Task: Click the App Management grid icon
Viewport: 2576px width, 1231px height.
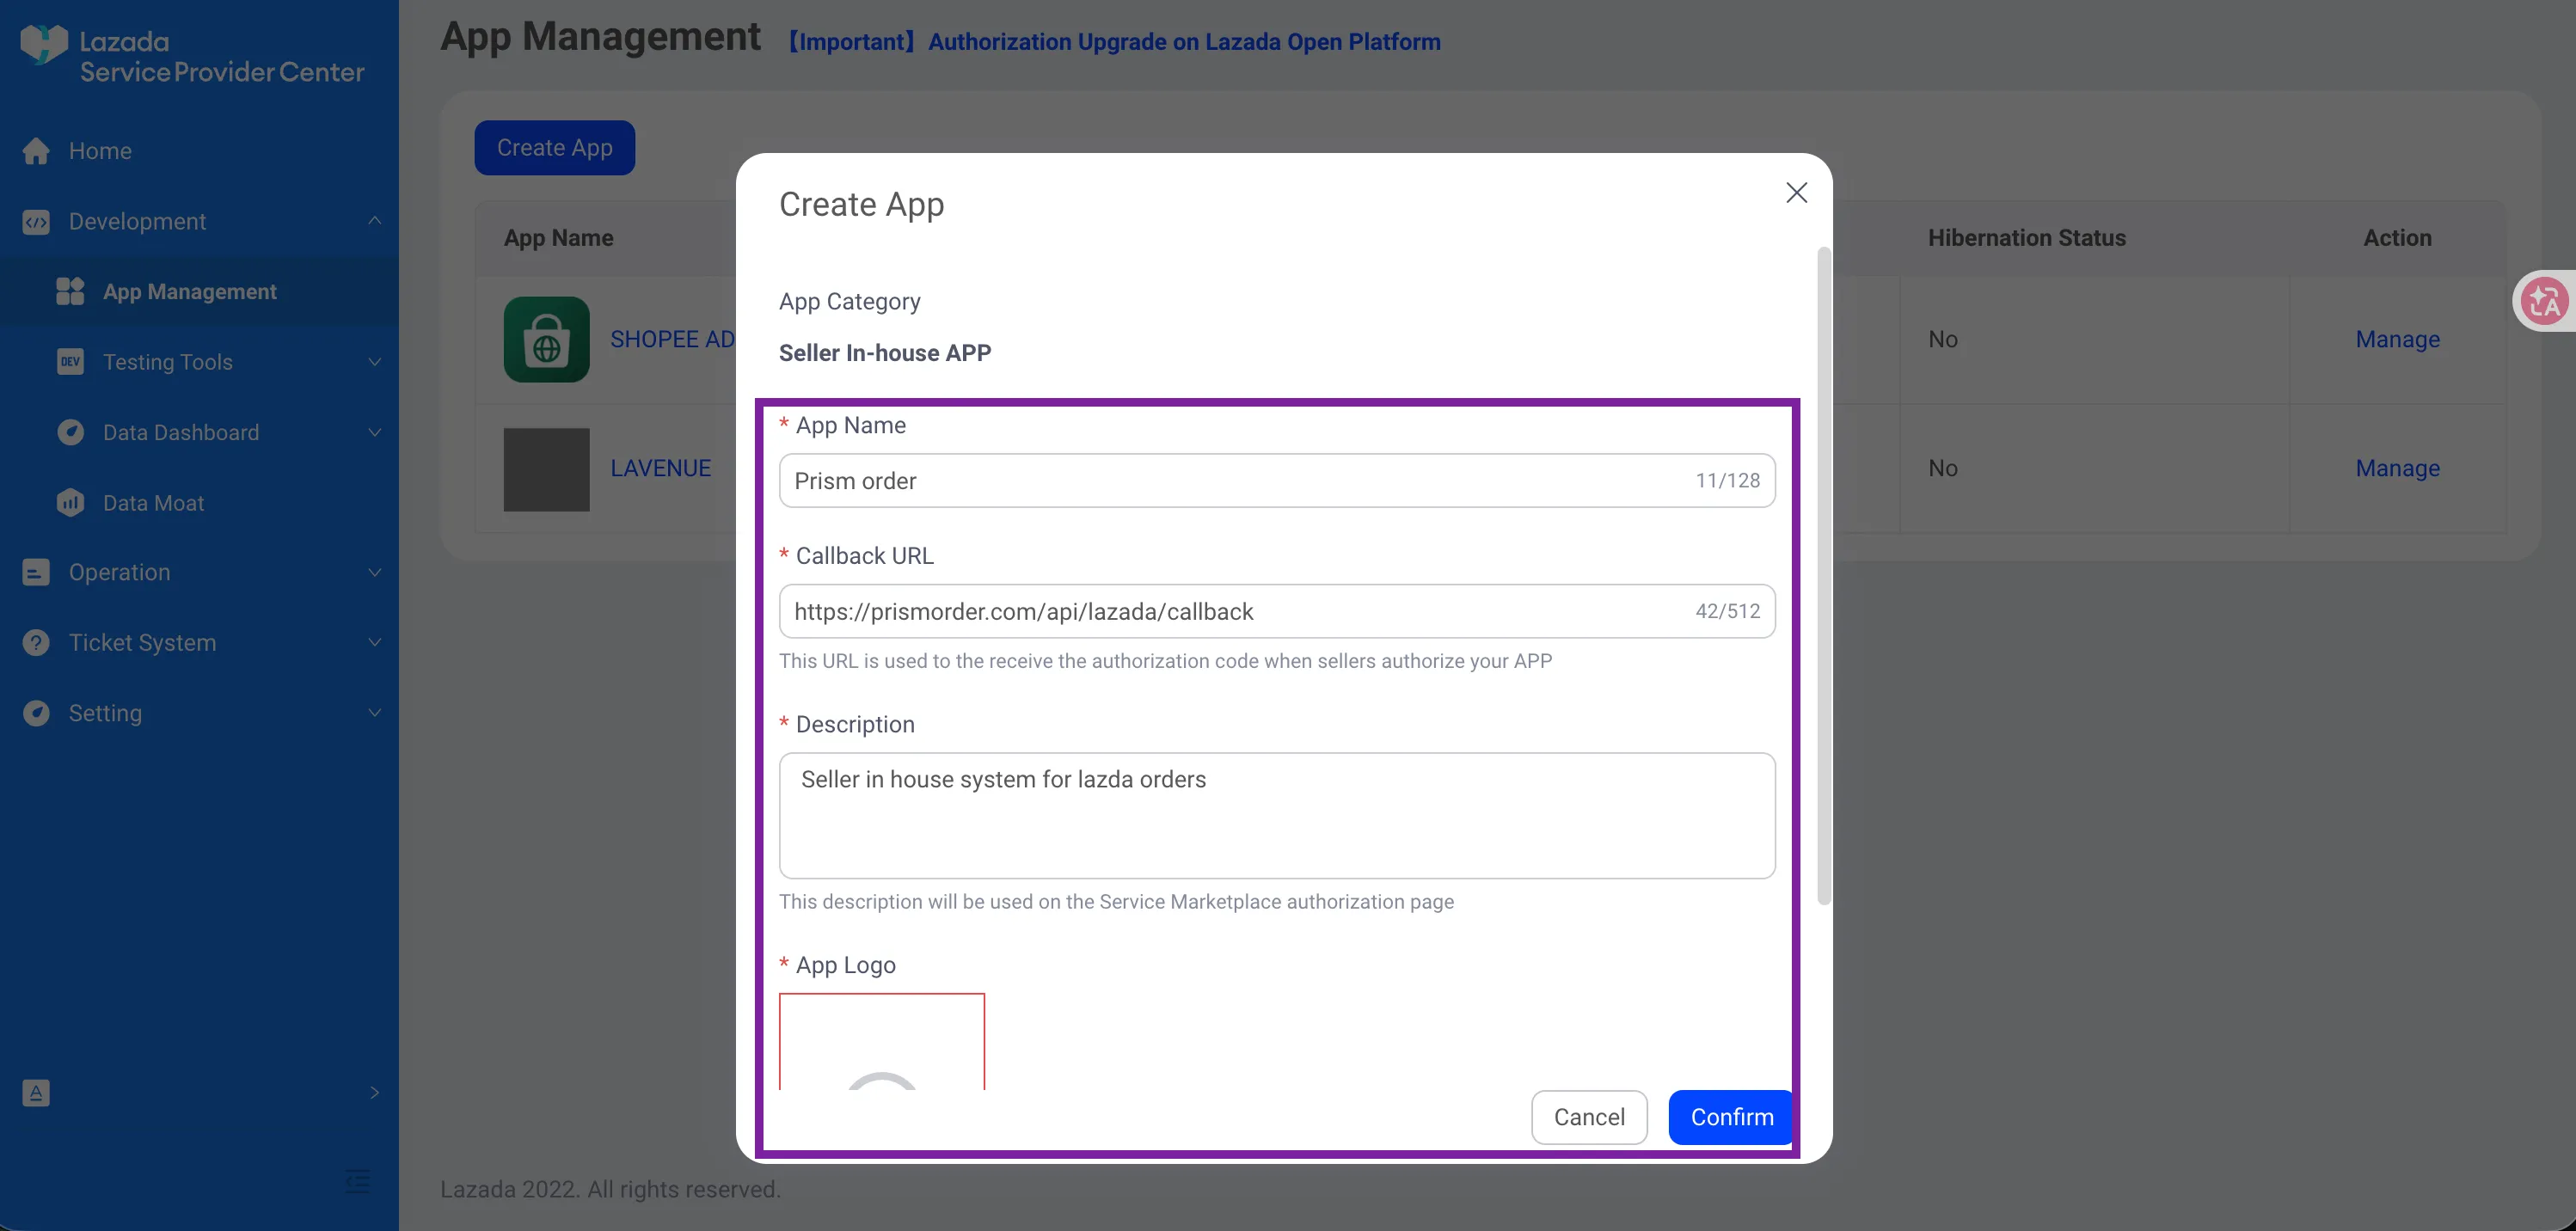Action: [x=70, y=291]
